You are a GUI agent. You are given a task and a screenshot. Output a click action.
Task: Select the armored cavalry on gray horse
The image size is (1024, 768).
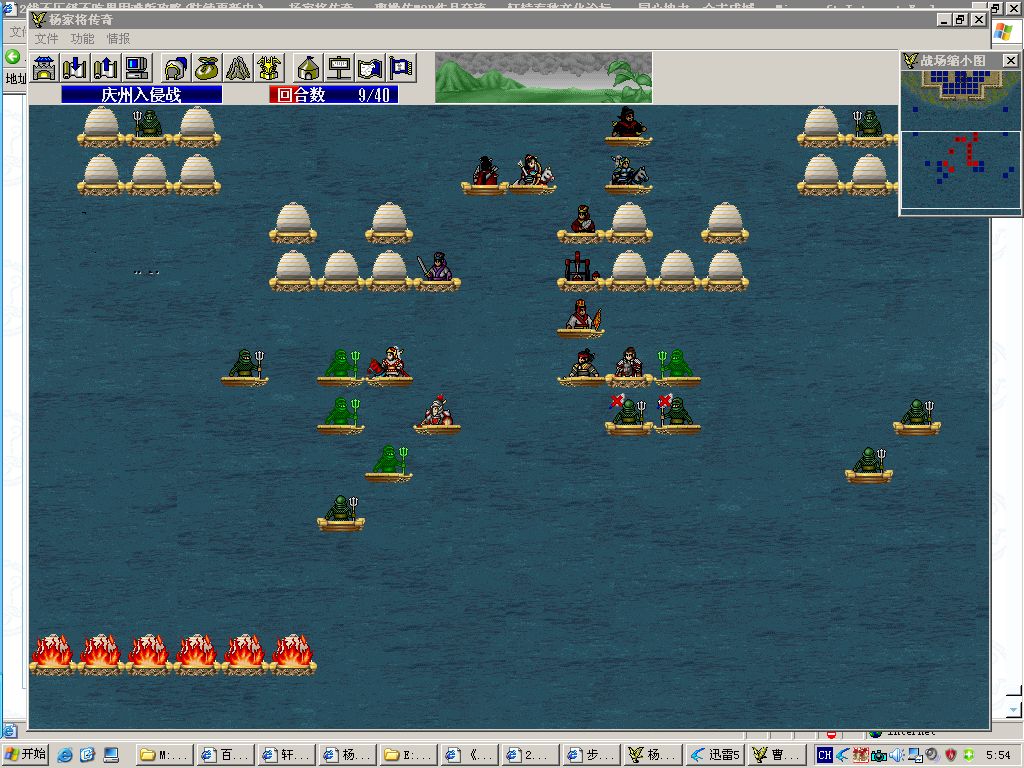click(x=628, y=173)
